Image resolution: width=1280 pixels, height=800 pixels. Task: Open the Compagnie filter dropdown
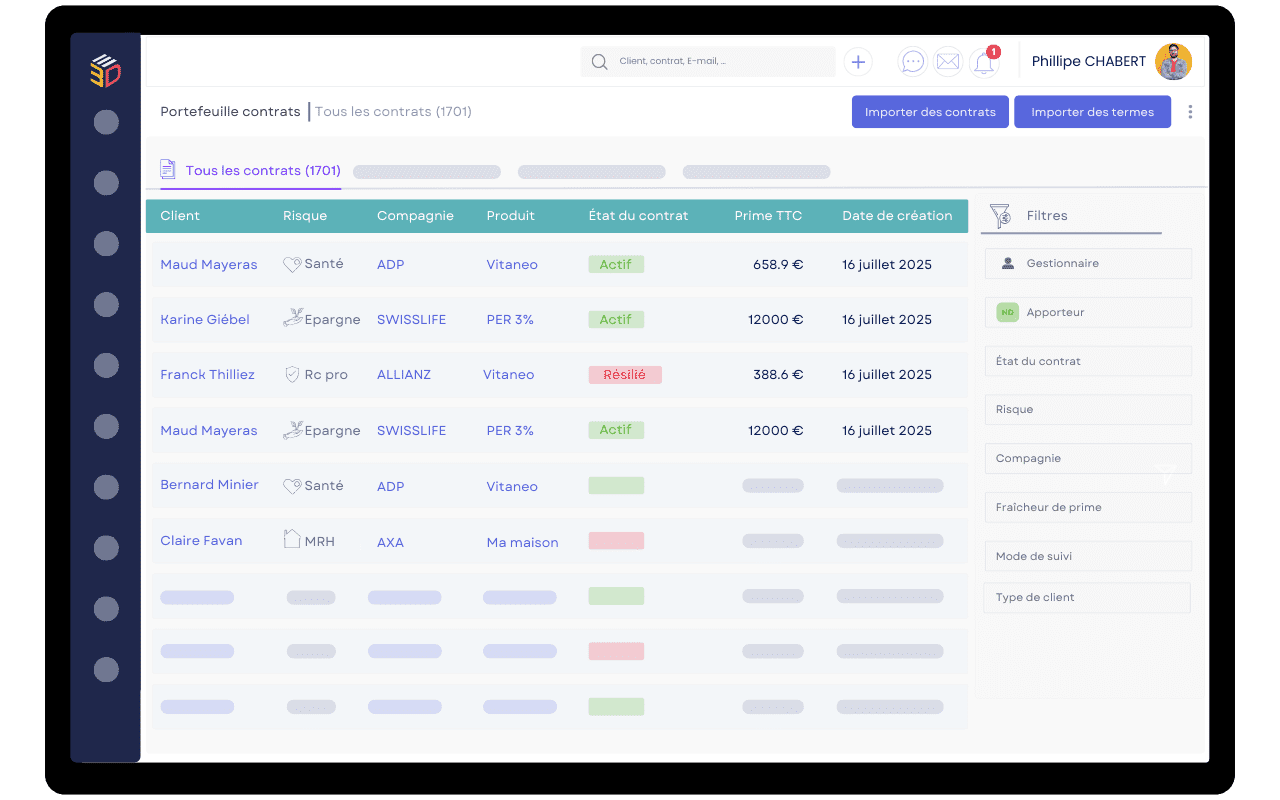(1088, 458)
